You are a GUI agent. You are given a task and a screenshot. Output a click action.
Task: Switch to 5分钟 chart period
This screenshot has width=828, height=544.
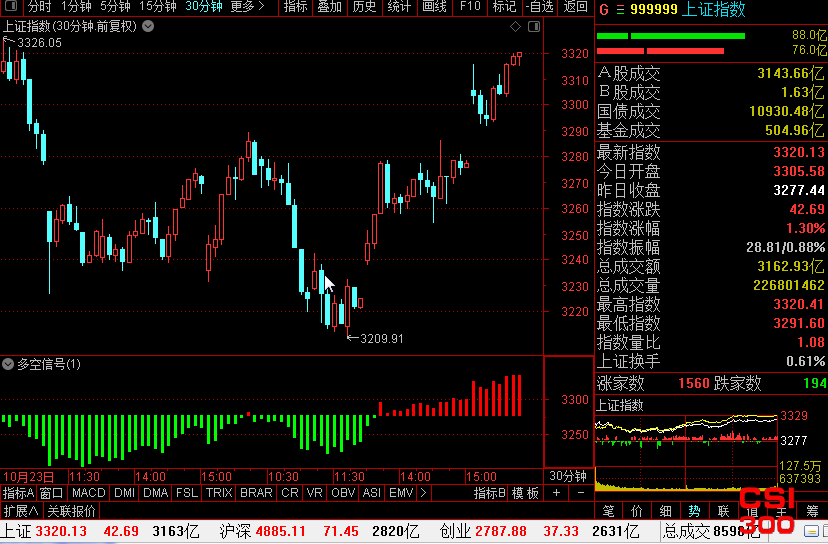(115, 6)
